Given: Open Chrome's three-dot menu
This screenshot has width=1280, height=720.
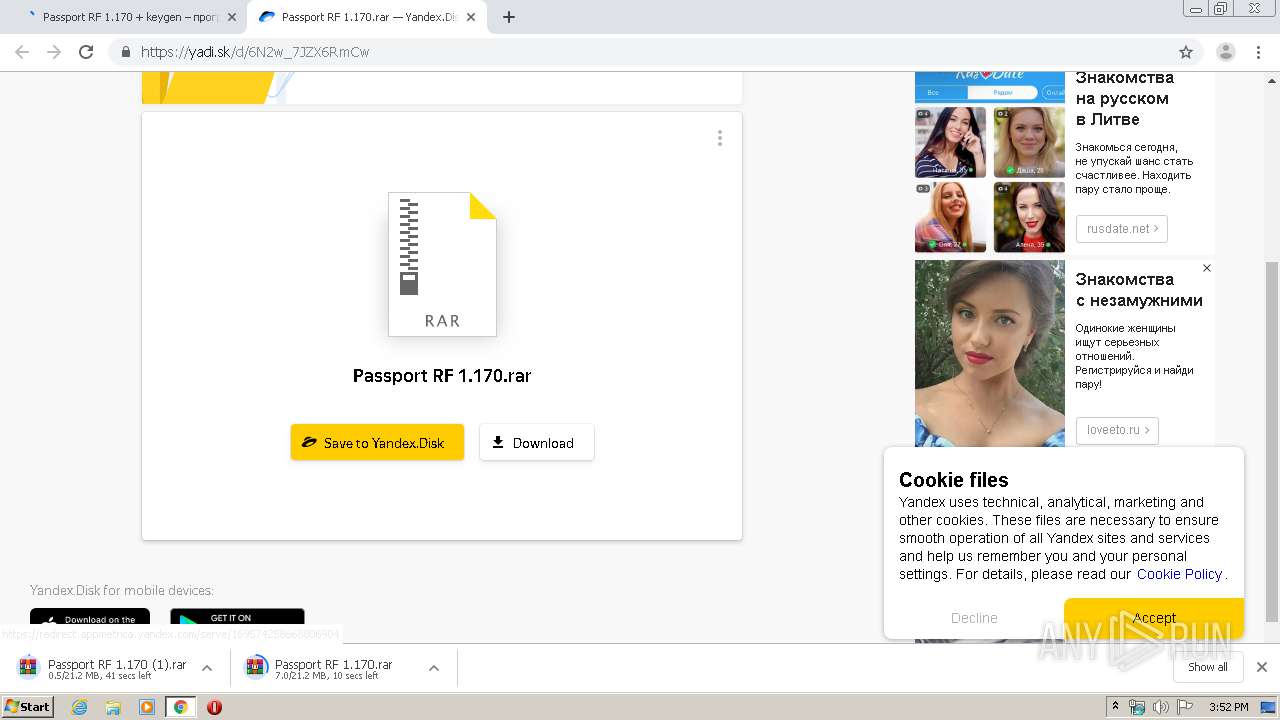Looking at the screenshot, I should pyautogui.click(x=1259, y=52).
